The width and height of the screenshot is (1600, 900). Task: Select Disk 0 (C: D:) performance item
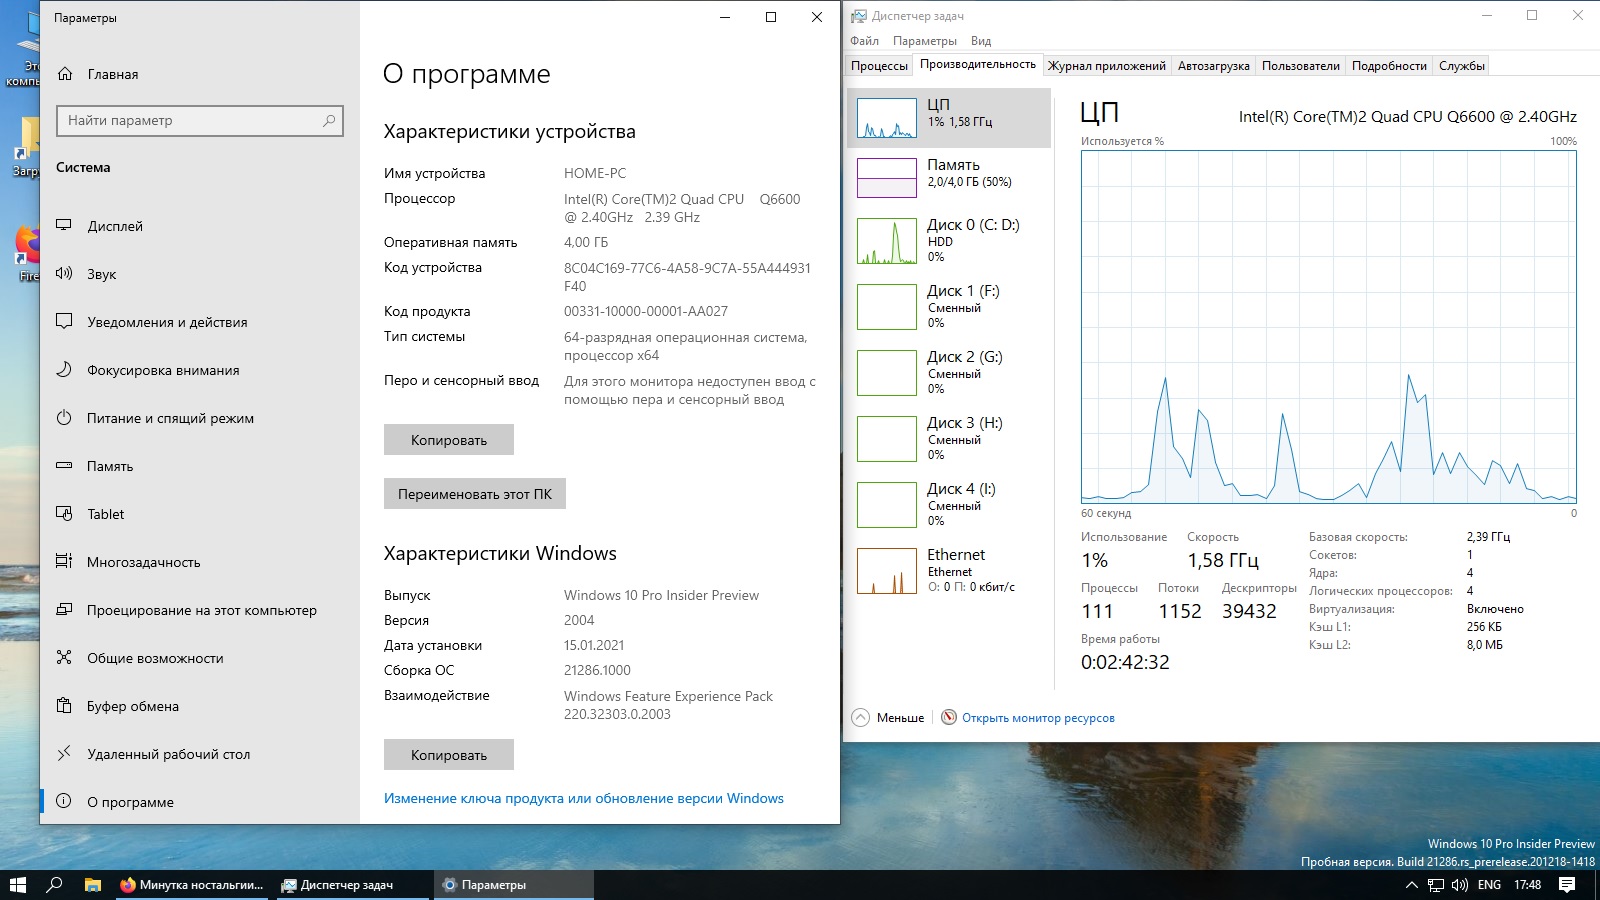948,241
